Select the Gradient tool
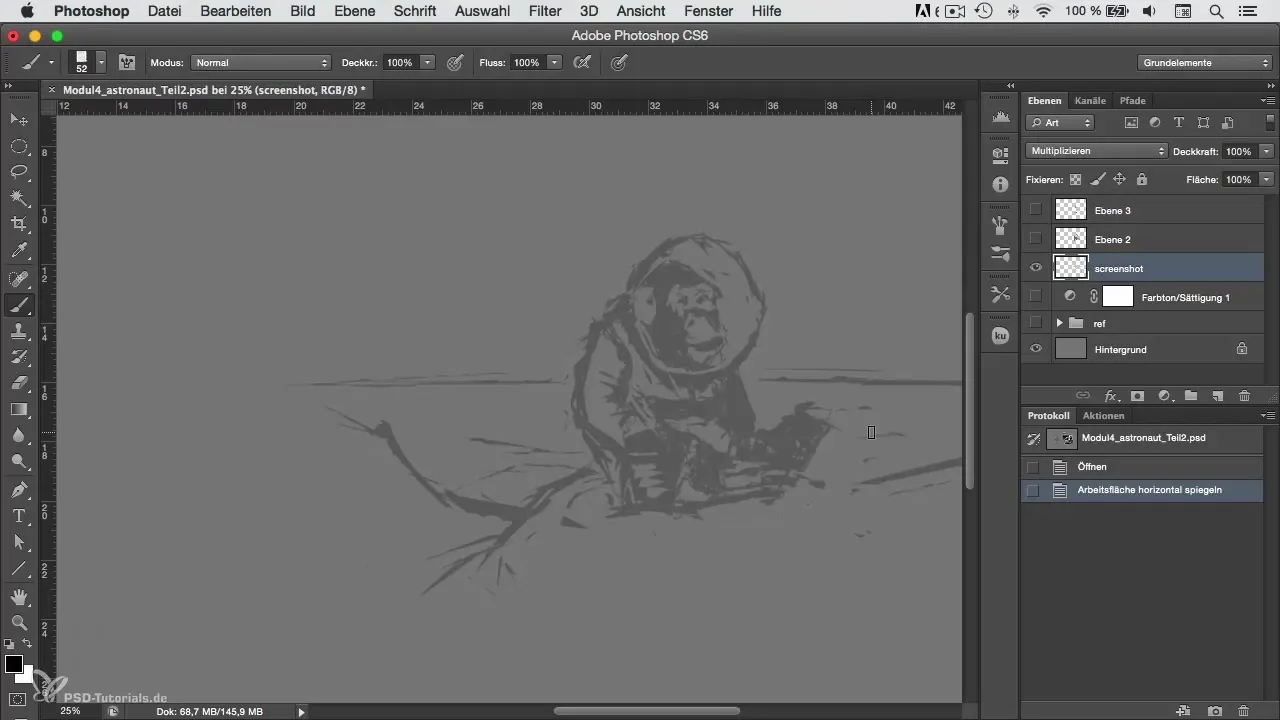 [19, 409]
